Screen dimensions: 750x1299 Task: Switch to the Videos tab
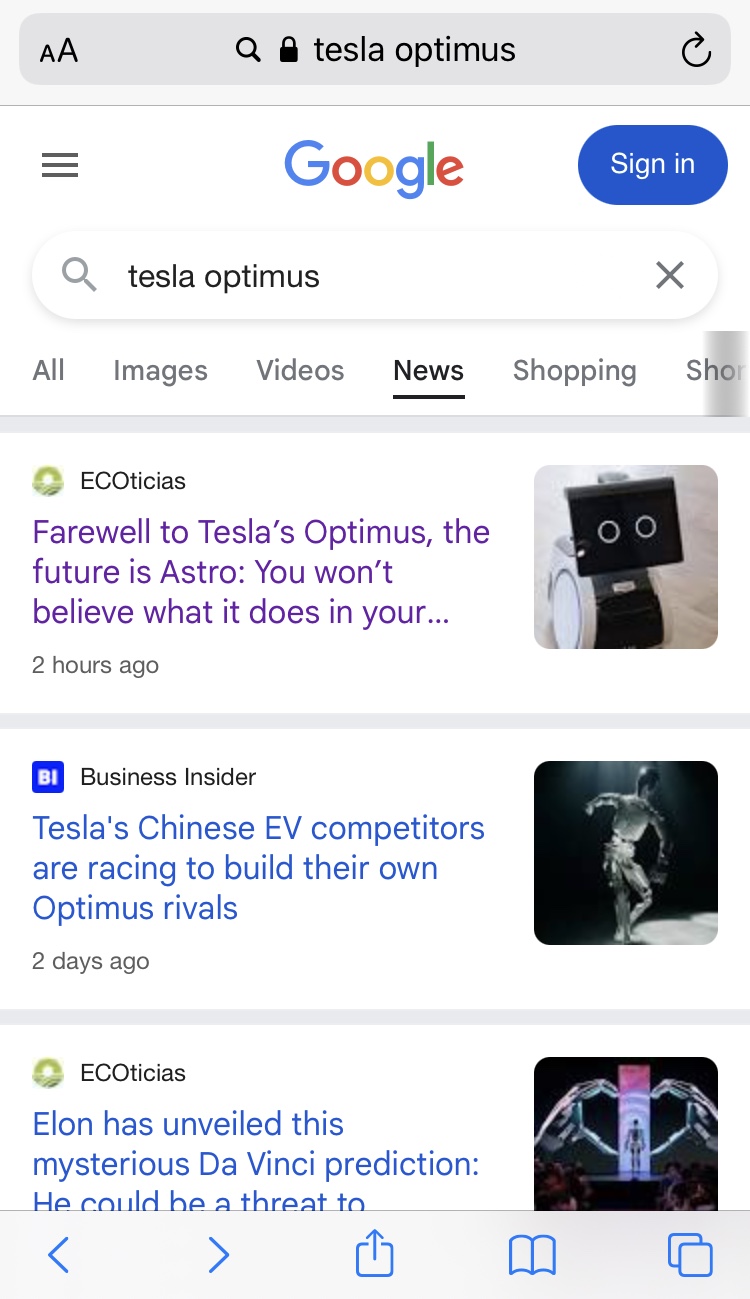(x=300, y=371)
